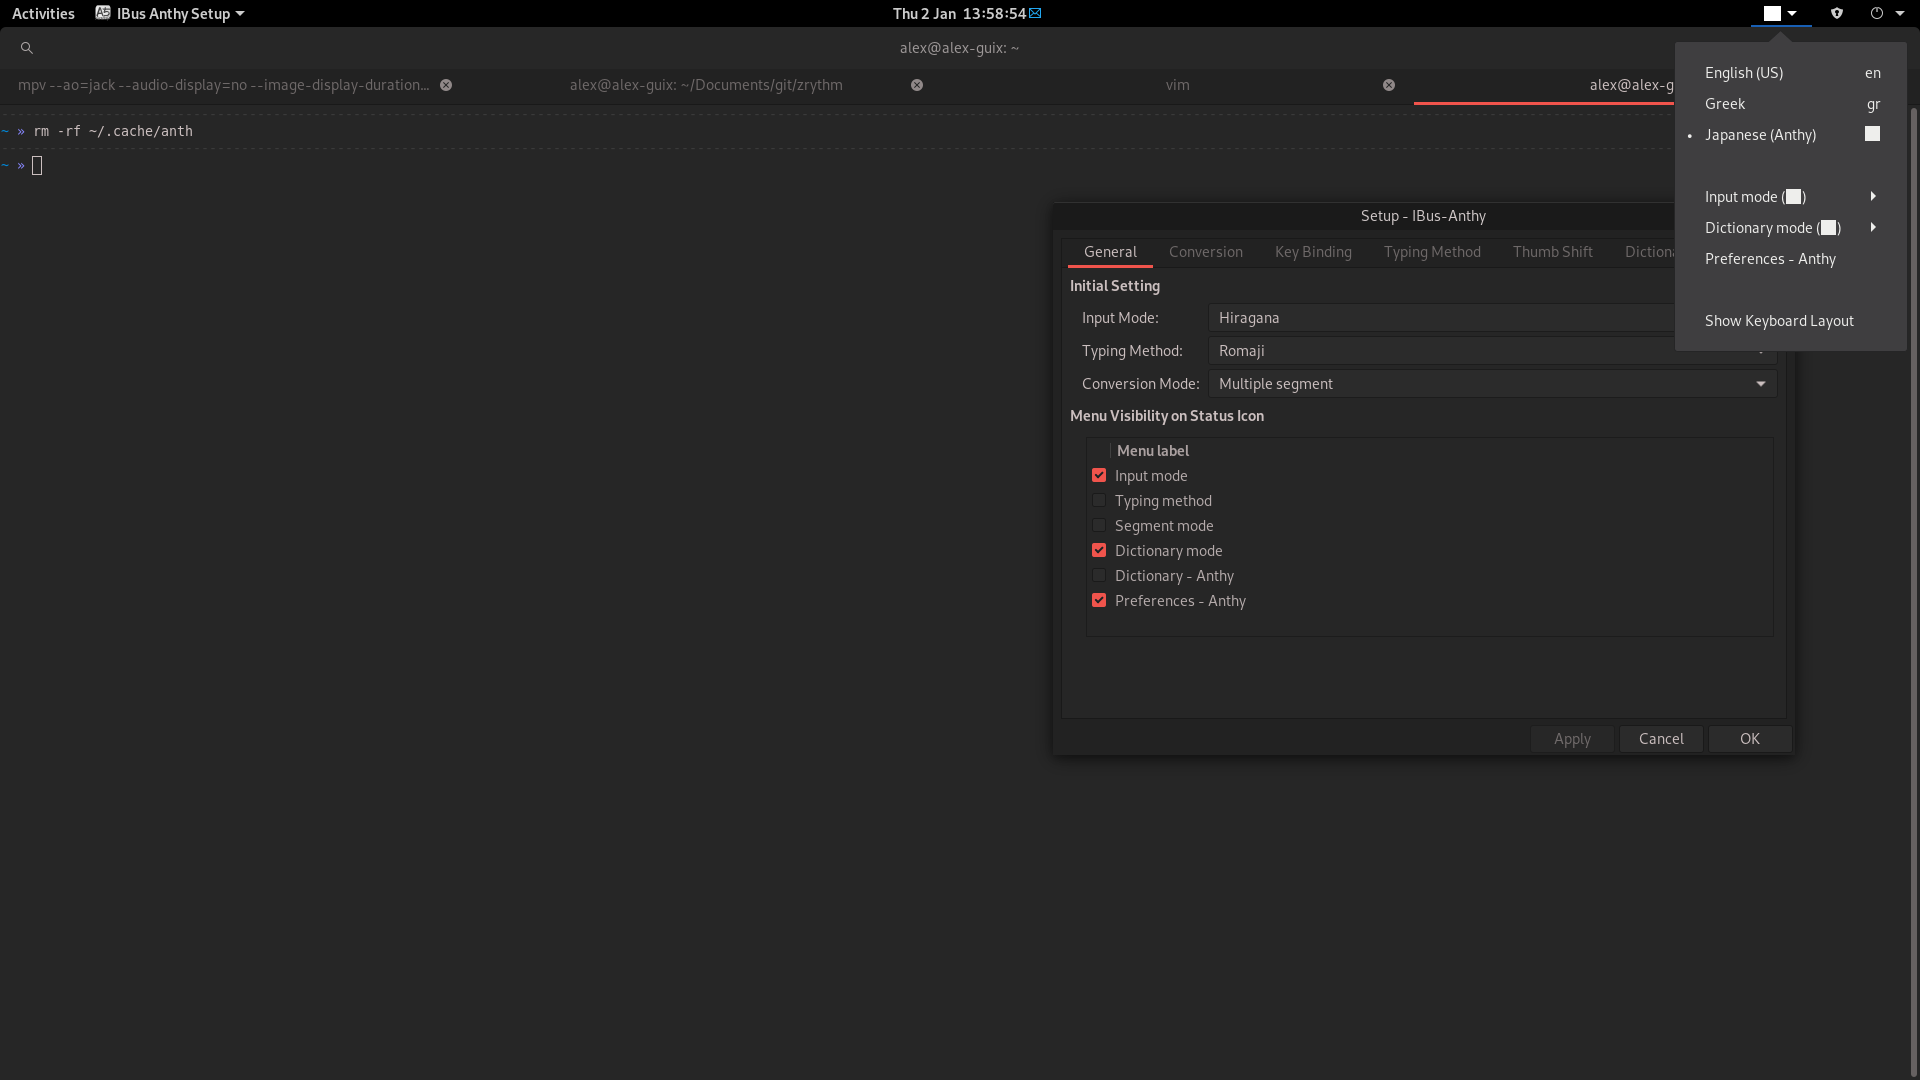Open the Conversion Mode dropdown
Image resolution: width=1920 pixels, height=1080 pixels.
1491,384
